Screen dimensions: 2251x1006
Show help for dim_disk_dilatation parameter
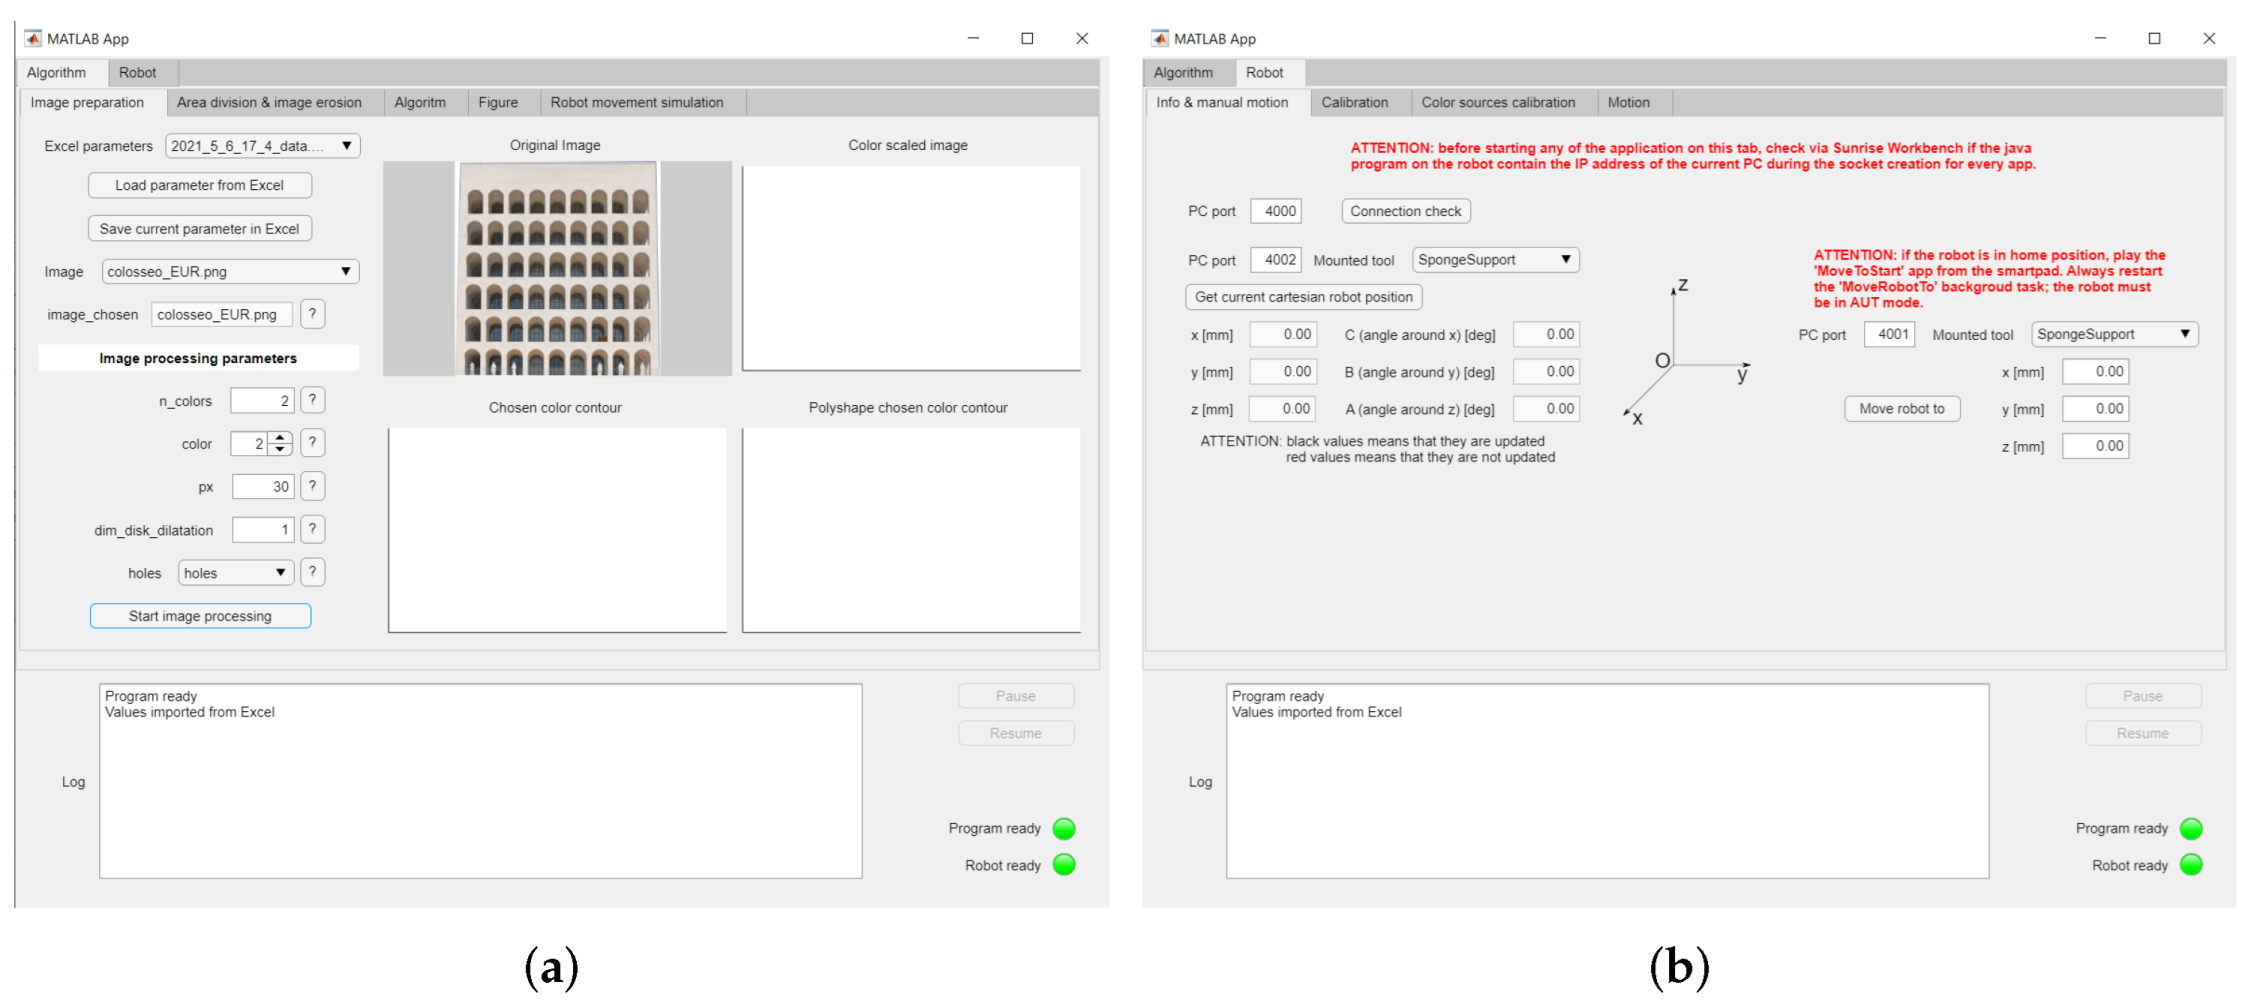click(312, 529)
